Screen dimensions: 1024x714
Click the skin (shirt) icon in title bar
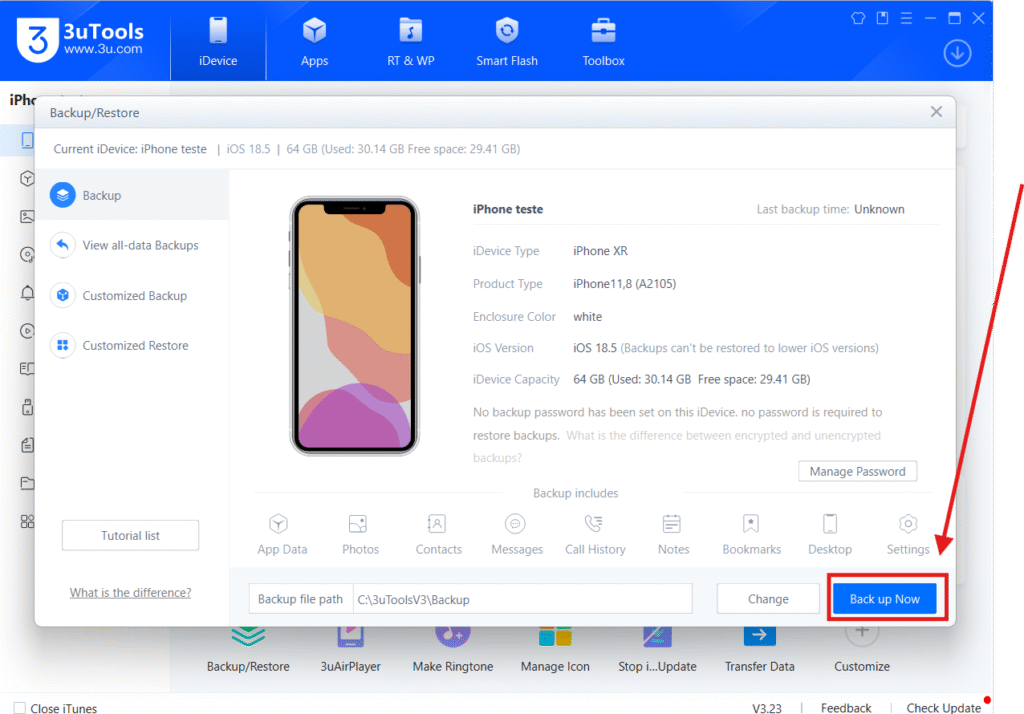(858, 18)
